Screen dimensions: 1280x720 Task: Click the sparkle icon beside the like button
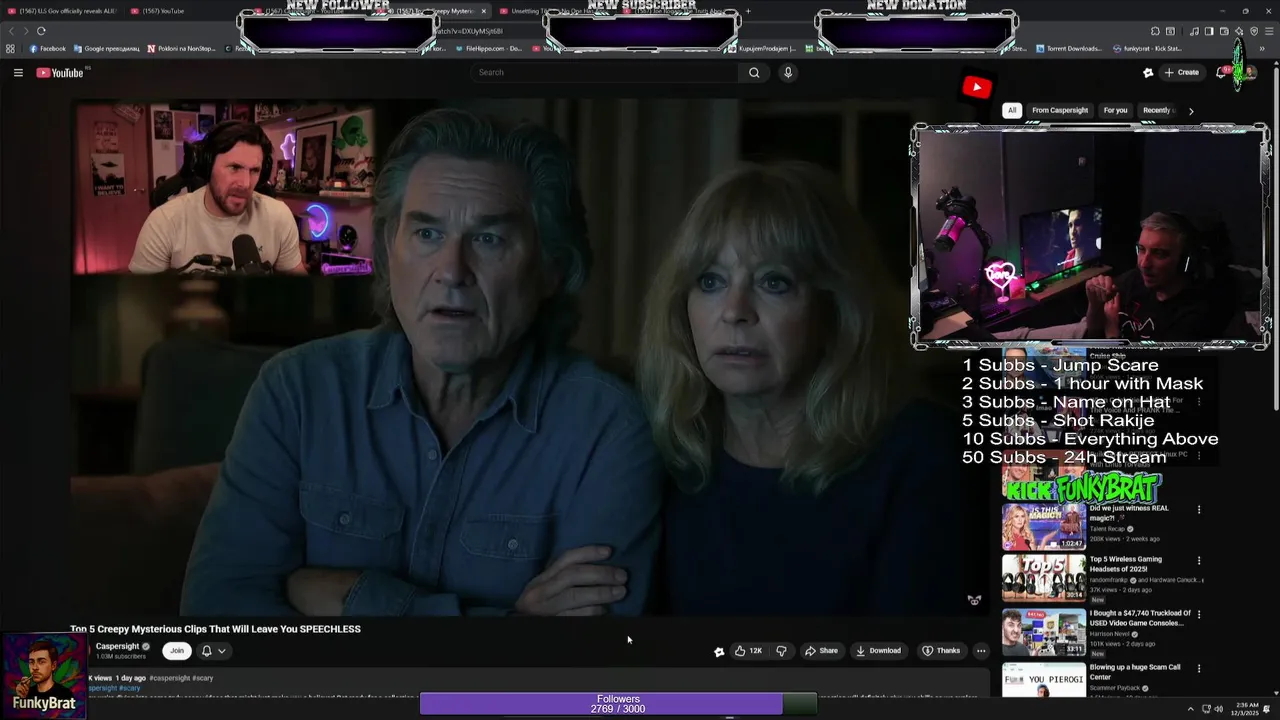point(719,652)
